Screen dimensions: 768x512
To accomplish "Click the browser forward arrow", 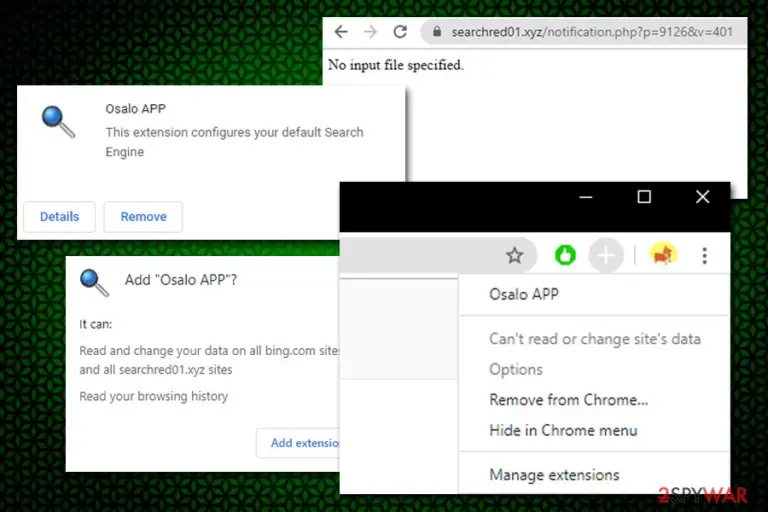I will pos(371,32).
